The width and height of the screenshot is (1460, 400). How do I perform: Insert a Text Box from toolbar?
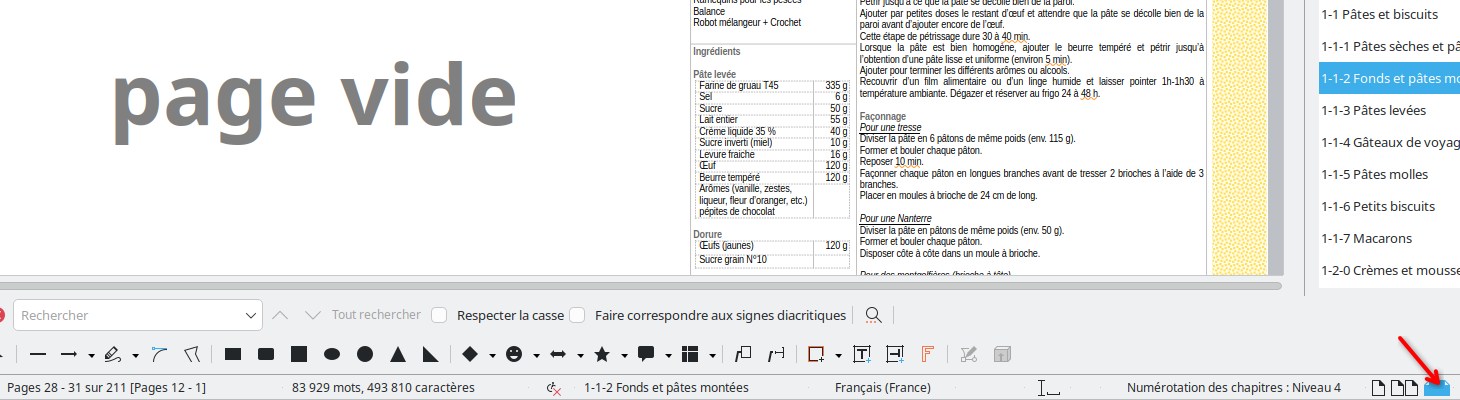tap(862, 354)
